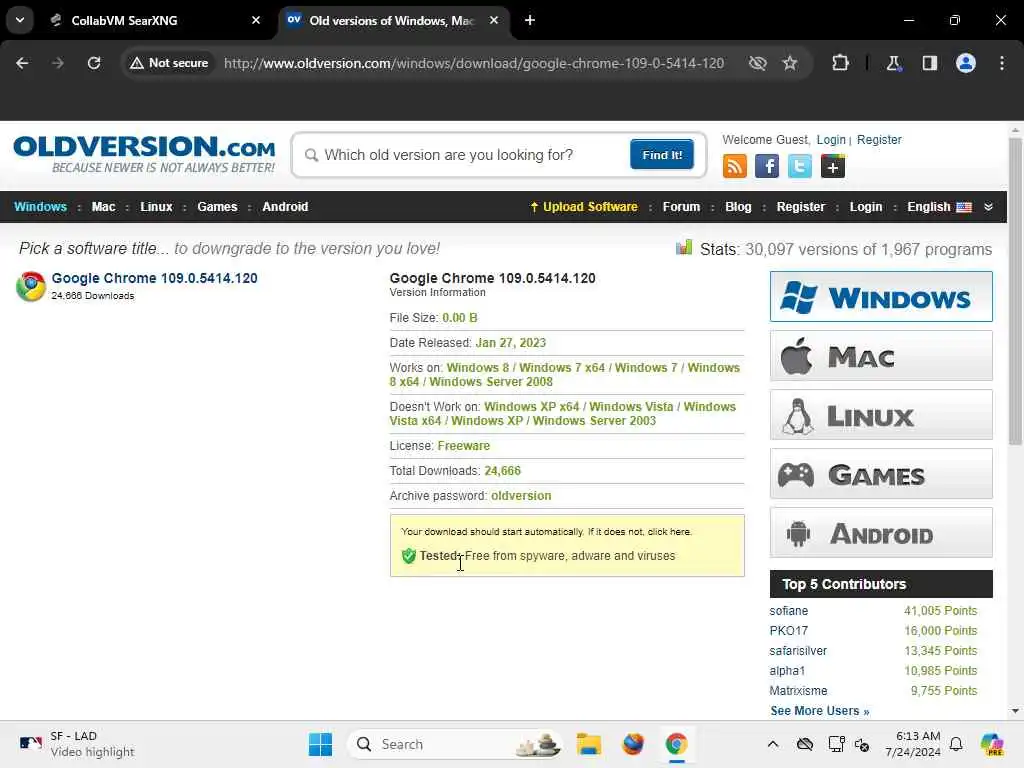Open Blog from the navigation bar

pyautogui.click(x=738, y=206)
